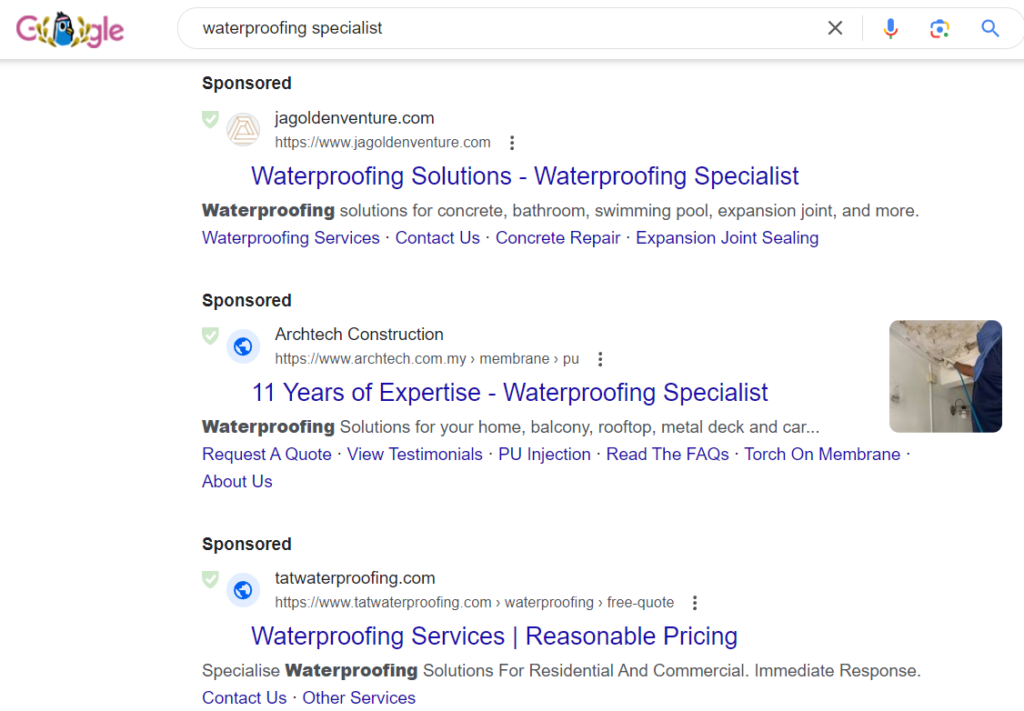Click the jagoldenventure site favicon
This screenshot has width=1024, height=711.
click(242, 130)
